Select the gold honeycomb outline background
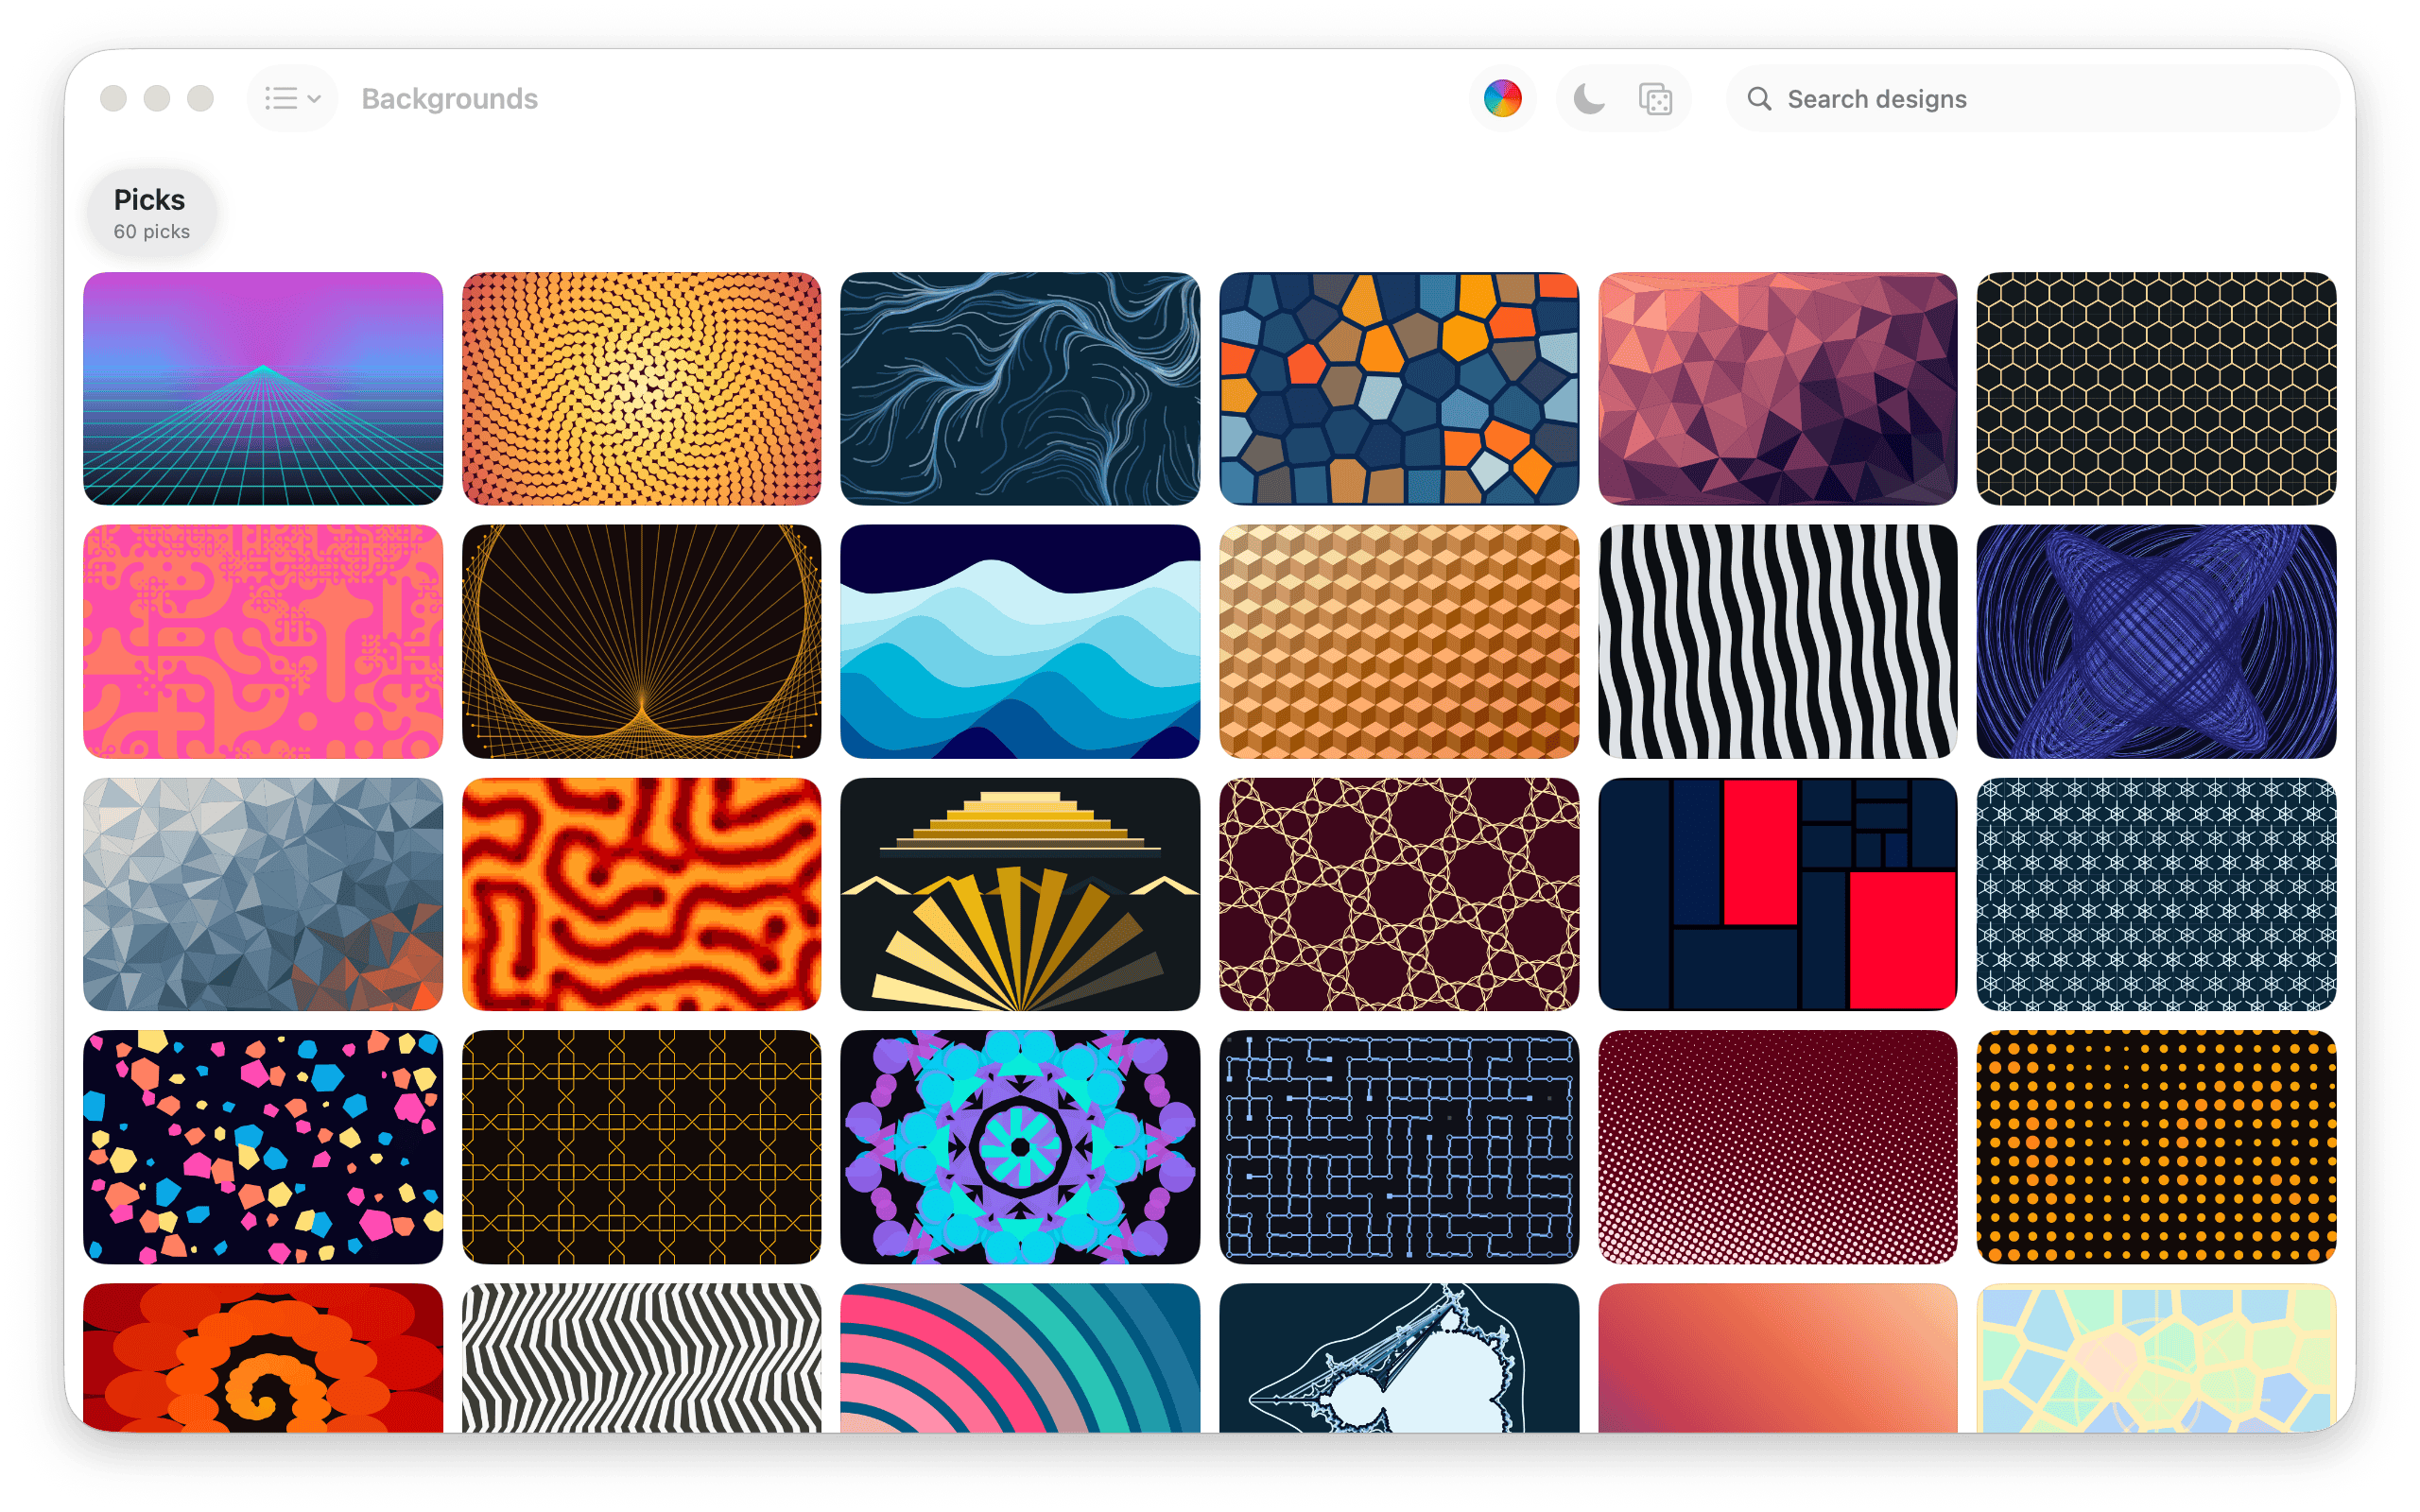Screen dimensions: 2420x1512 [2157, 388]
